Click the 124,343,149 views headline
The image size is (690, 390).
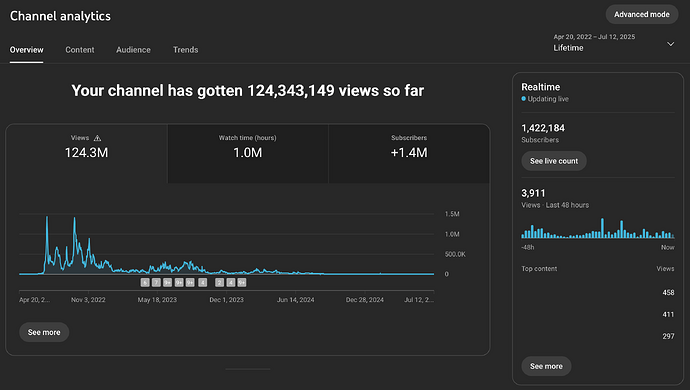click(248, 91)
